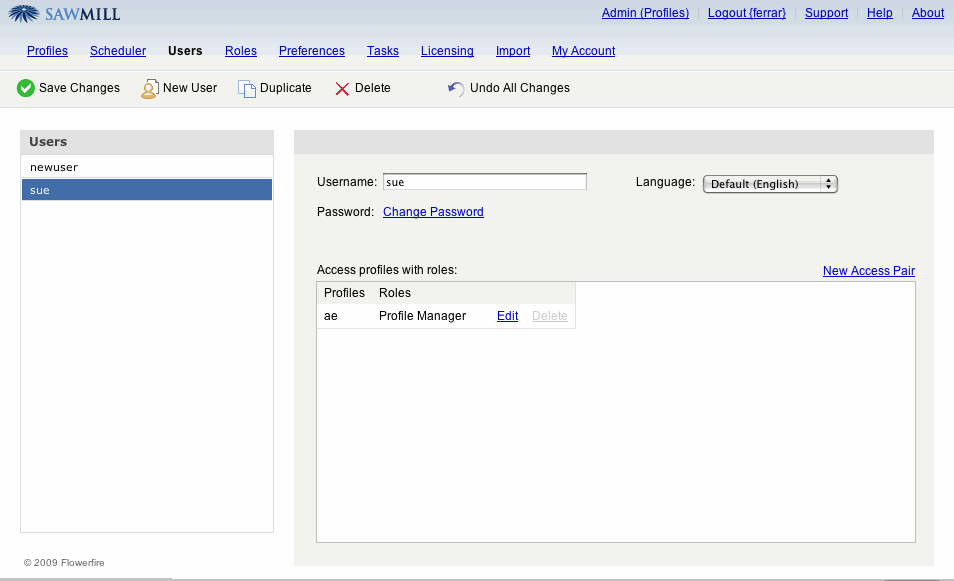Log out via the Logout link
This screenshot has width=954, height=581.
747,13
